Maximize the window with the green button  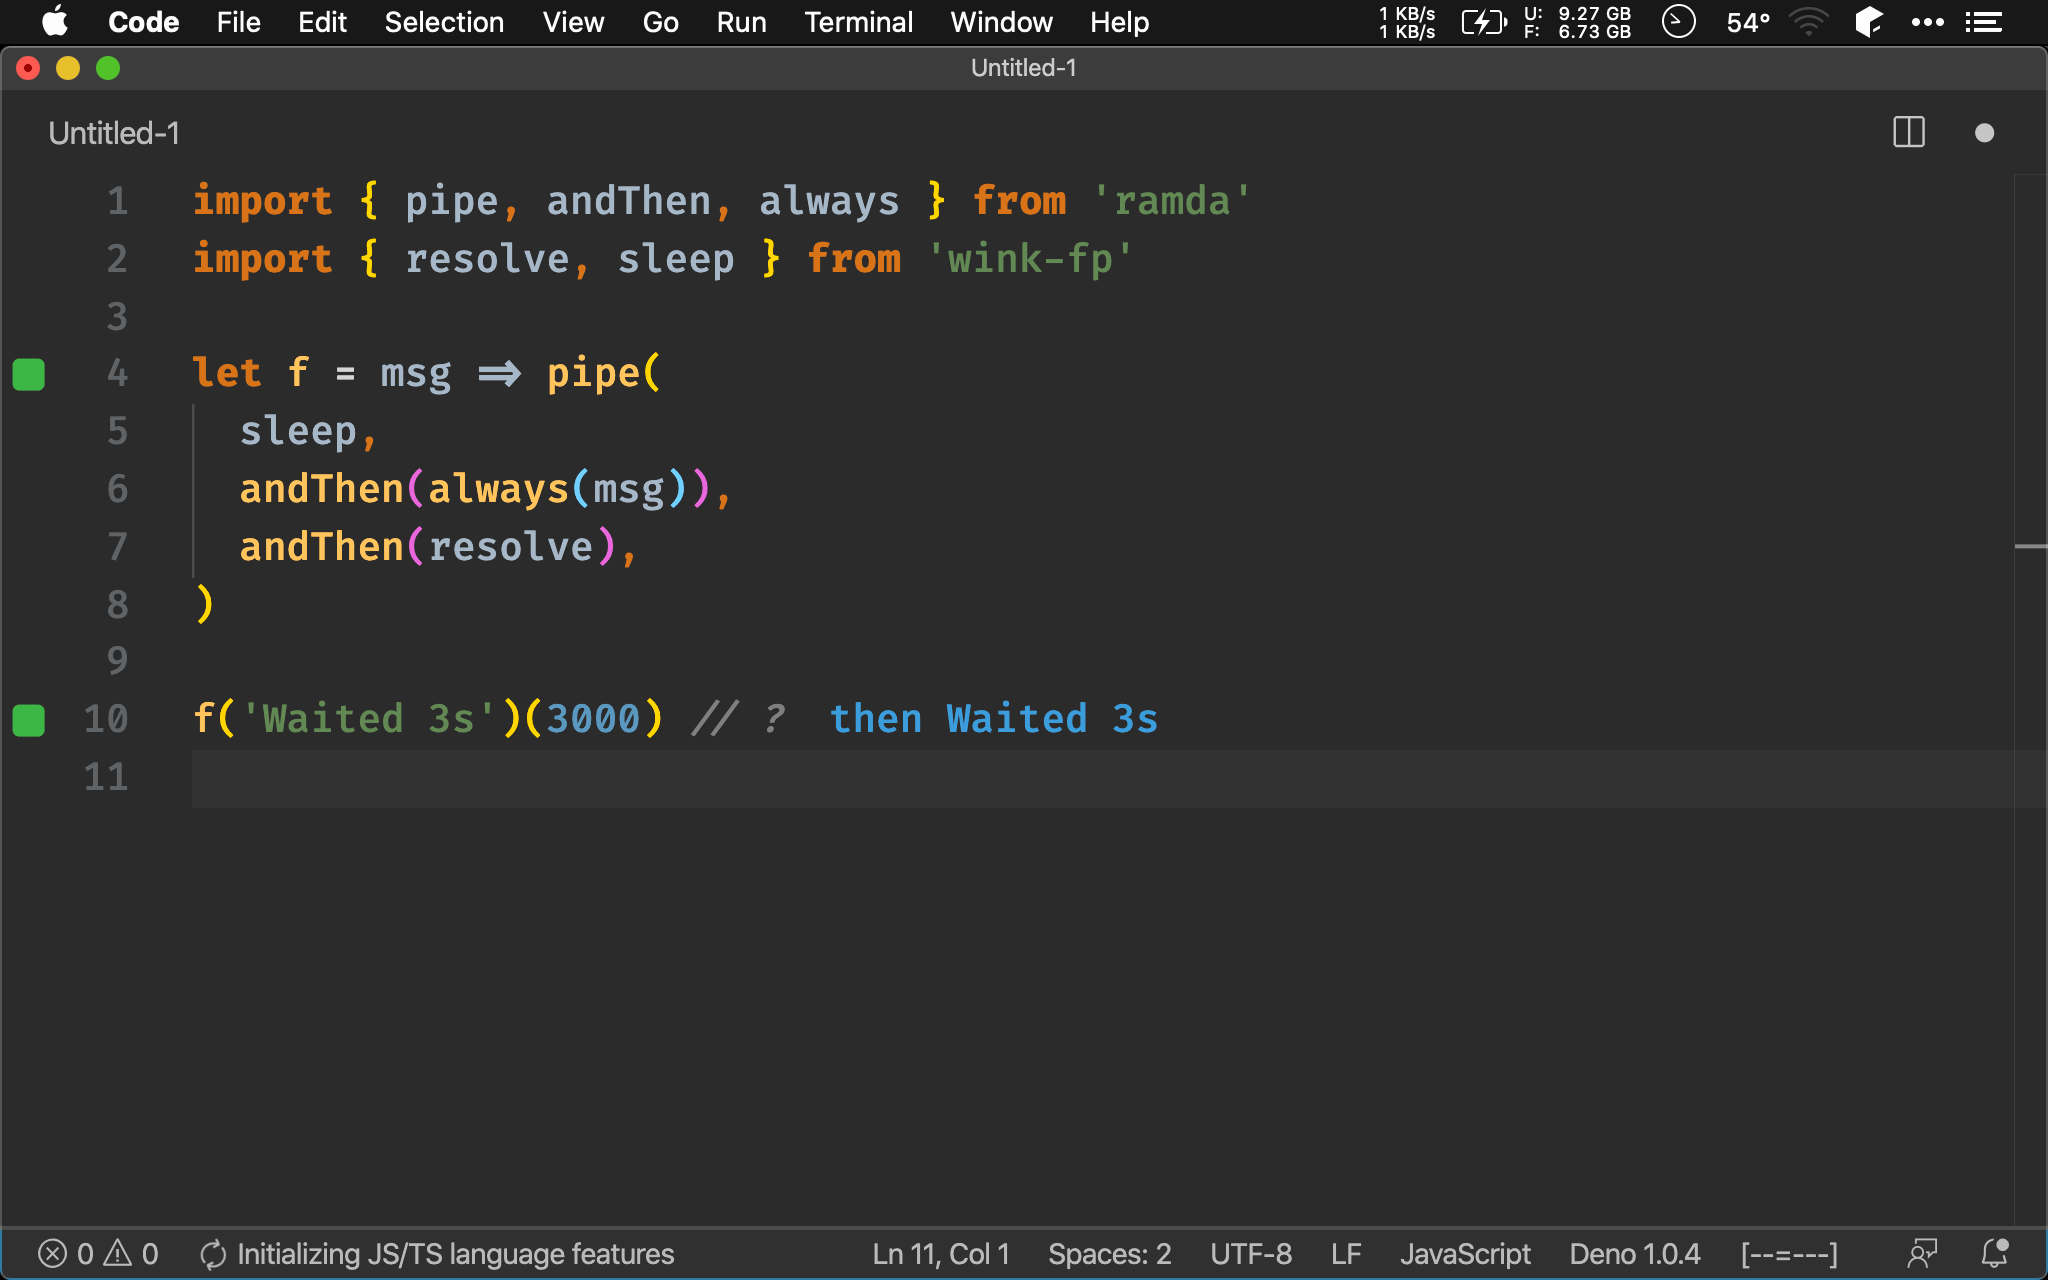108,68
